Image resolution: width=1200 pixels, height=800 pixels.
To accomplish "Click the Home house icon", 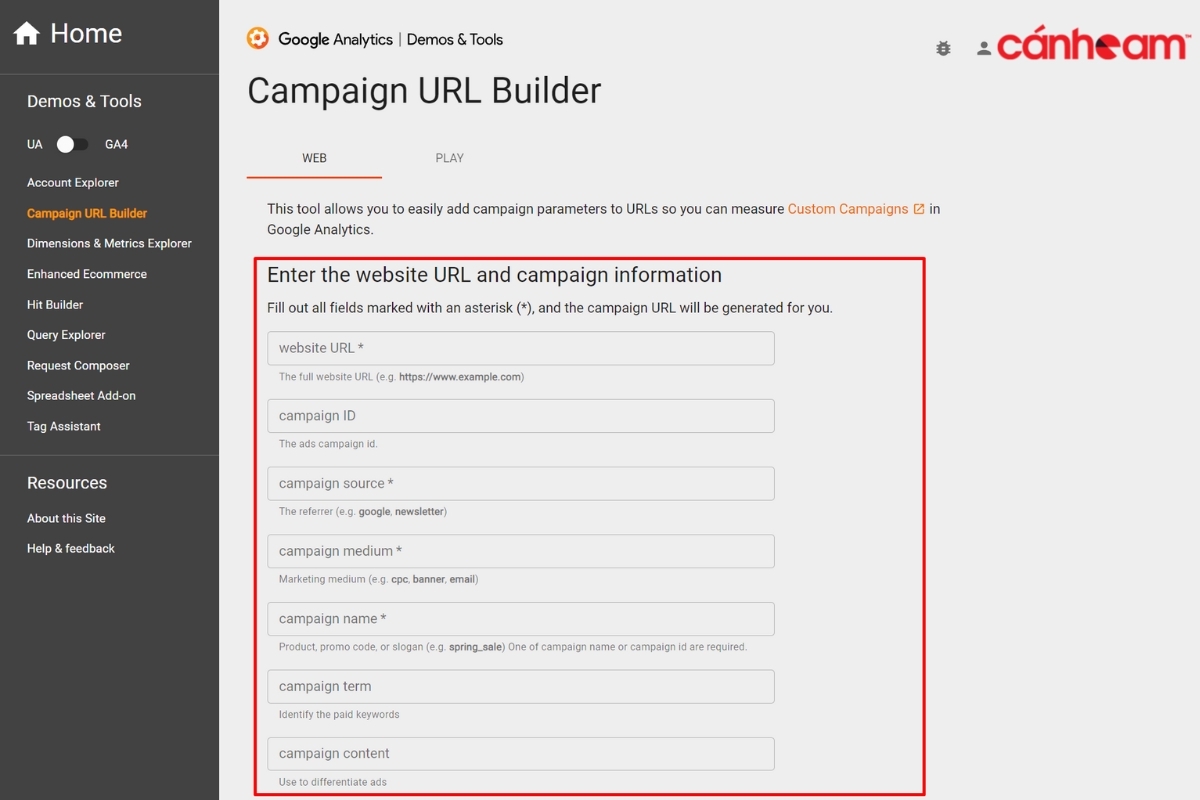I will (x=26, y=34).
